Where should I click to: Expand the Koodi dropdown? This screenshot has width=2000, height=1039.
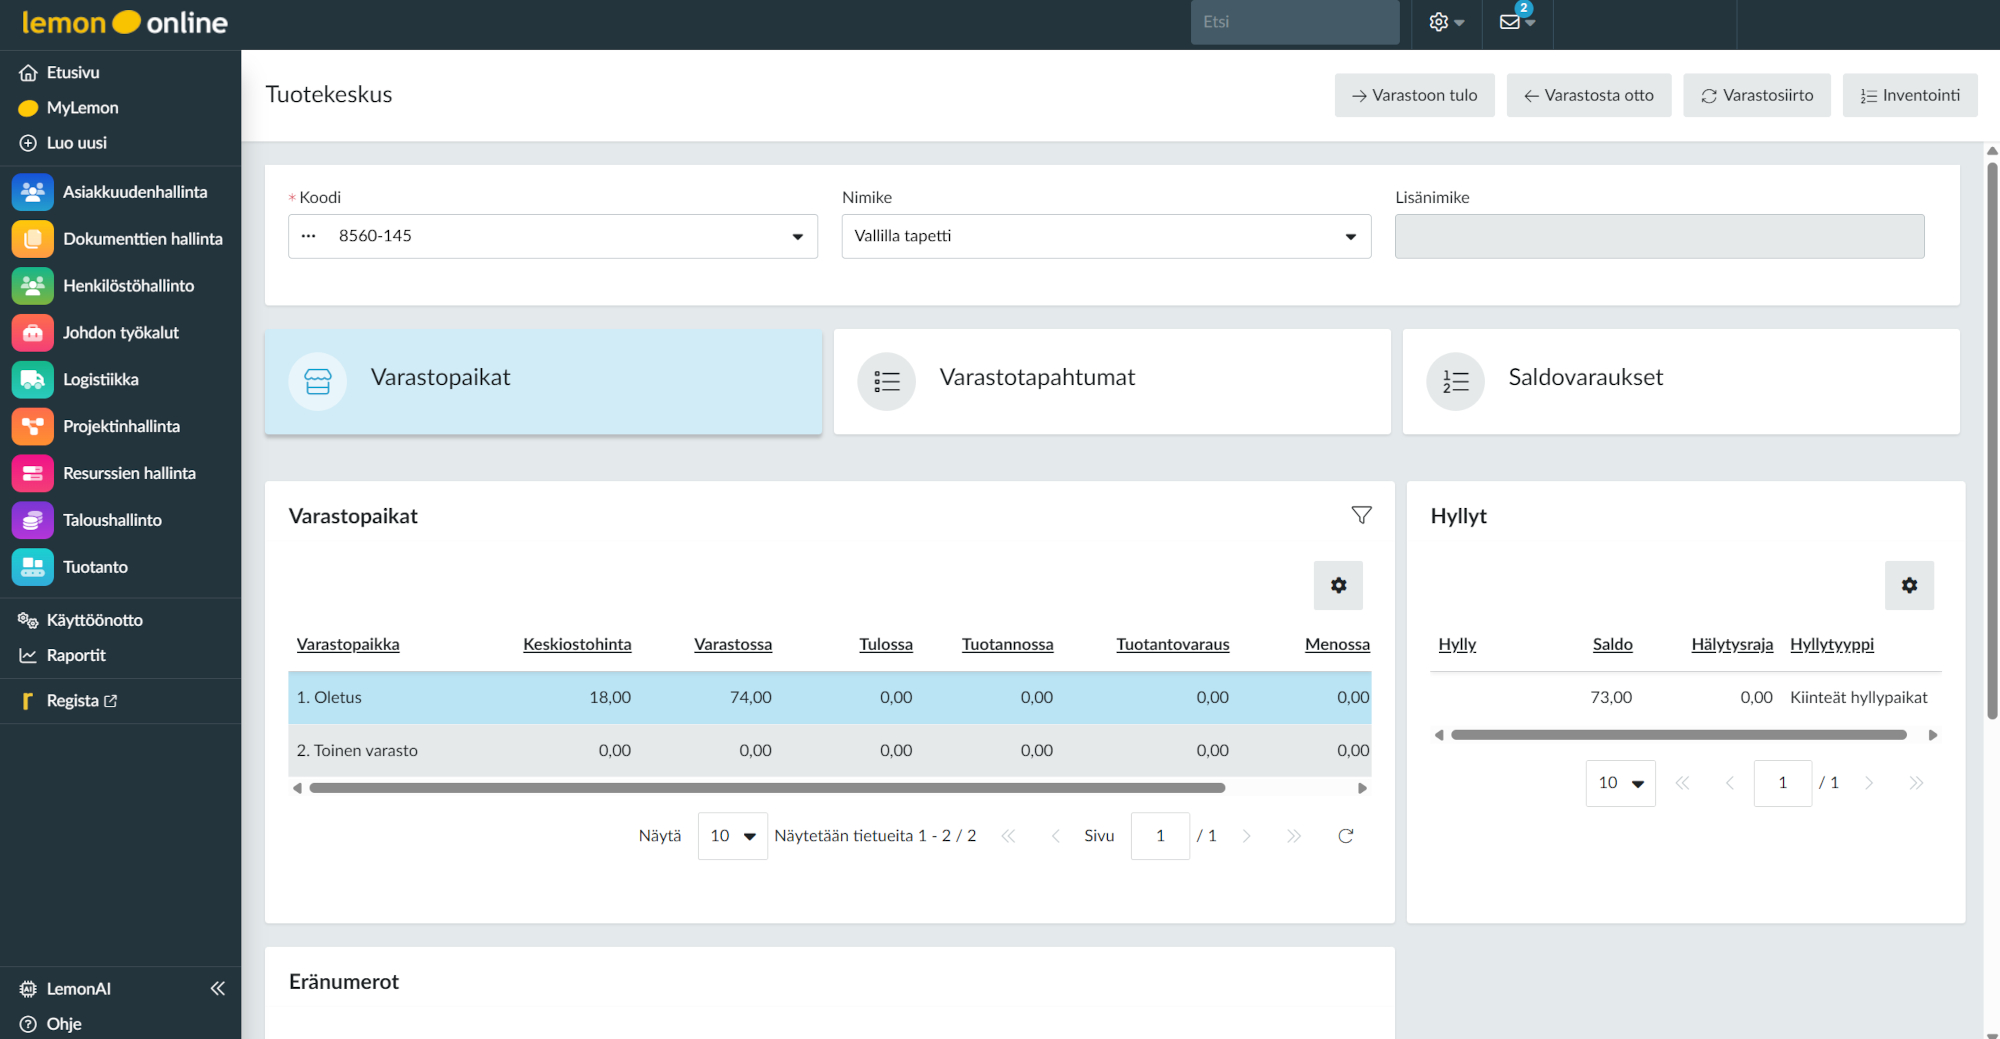797,237
